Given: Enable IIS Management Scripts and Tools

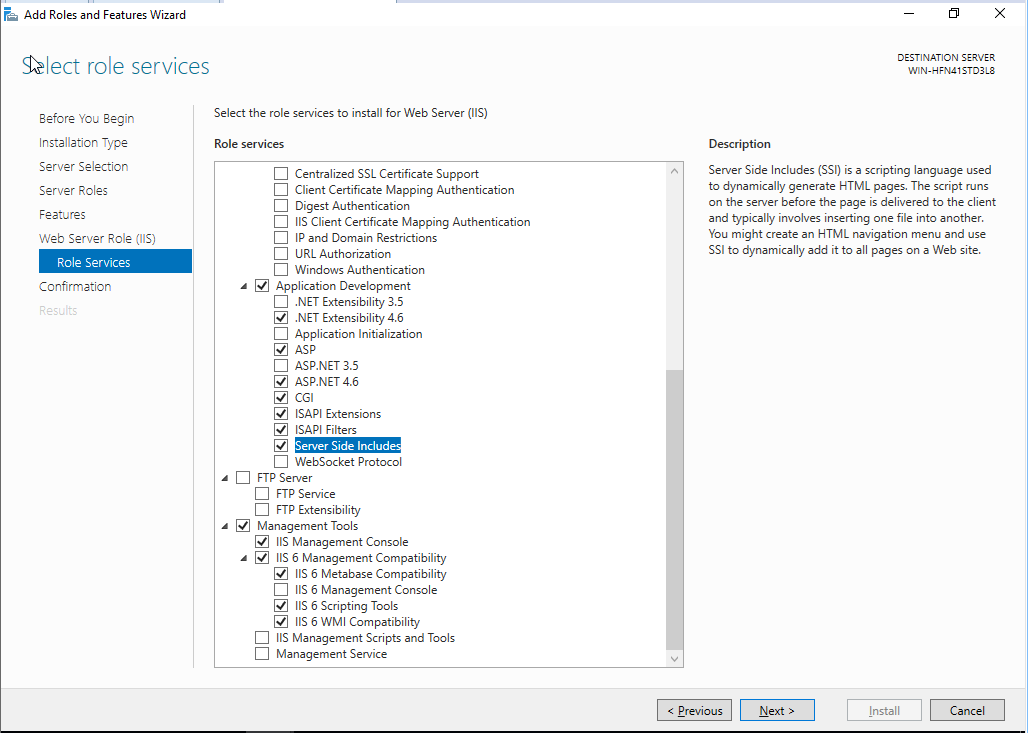Looking at the screenshot, I should [262, 637].
